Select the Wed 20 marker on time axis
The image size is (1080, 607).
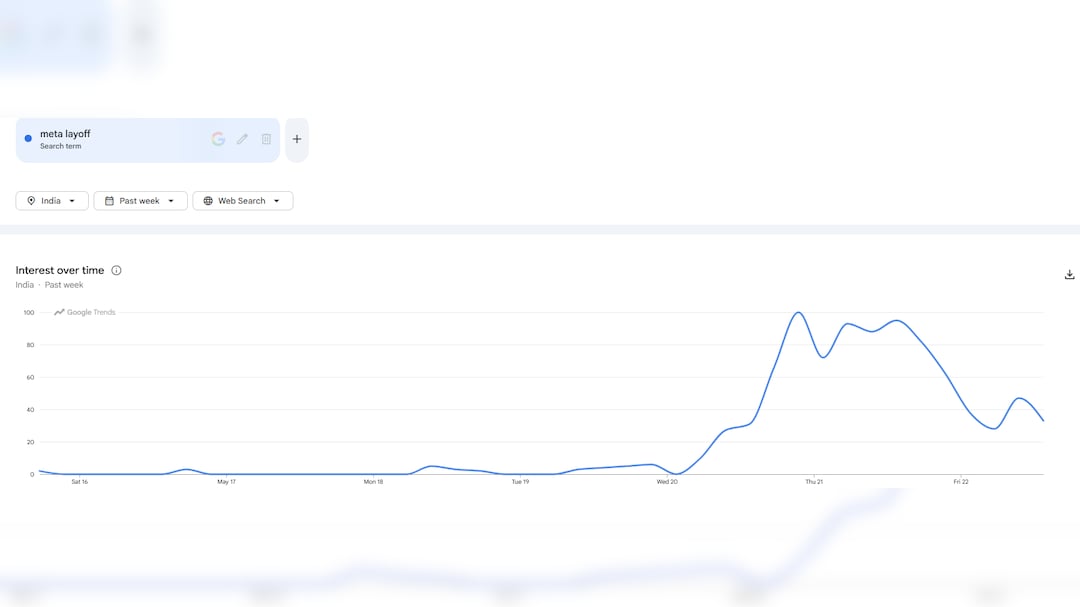[x=667, y=482]
